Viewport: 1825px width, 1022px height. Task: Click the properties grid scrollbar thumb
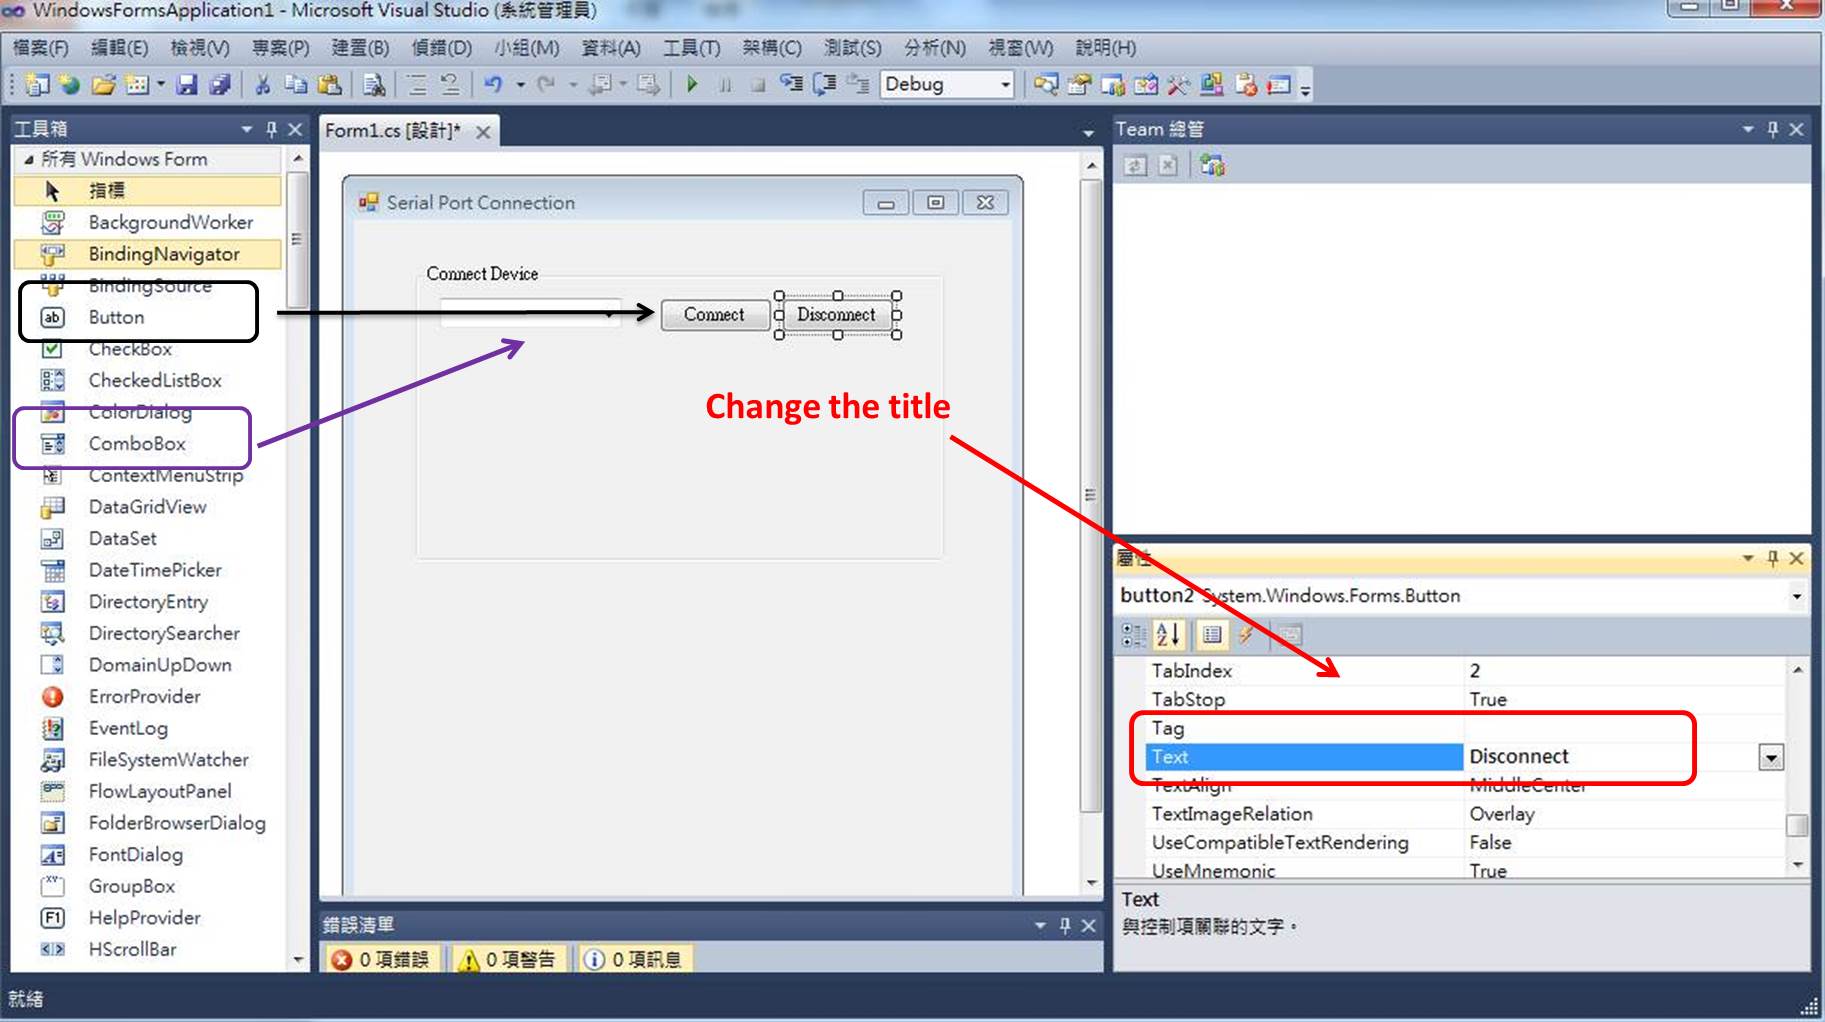[x=1797, y=825]
